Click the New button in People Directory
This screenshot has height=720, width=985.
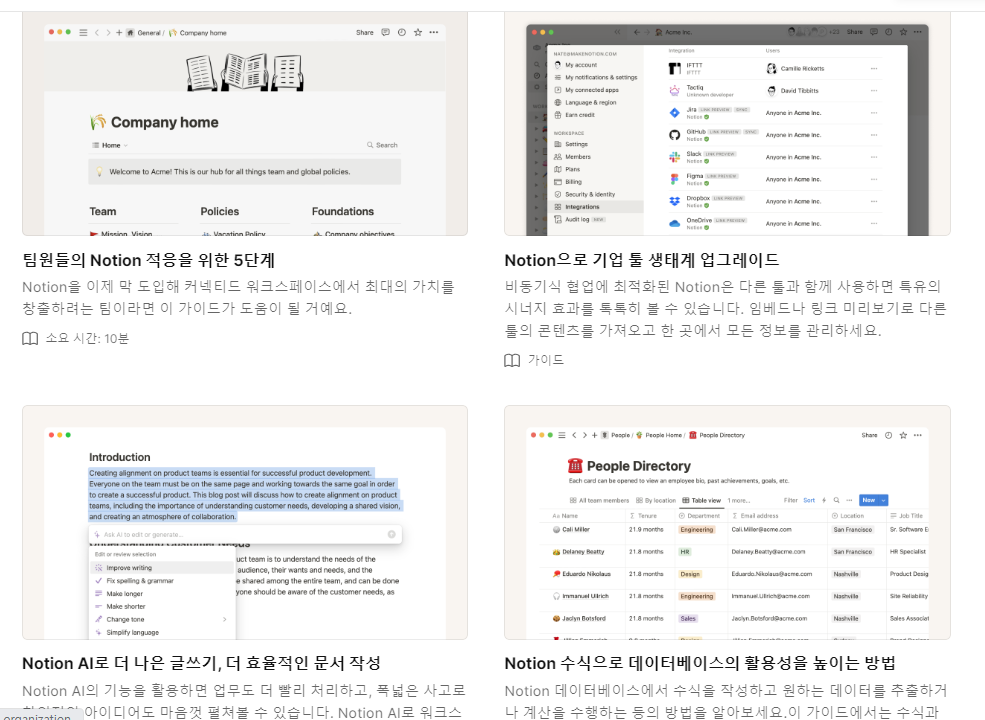tap(868, 499)
